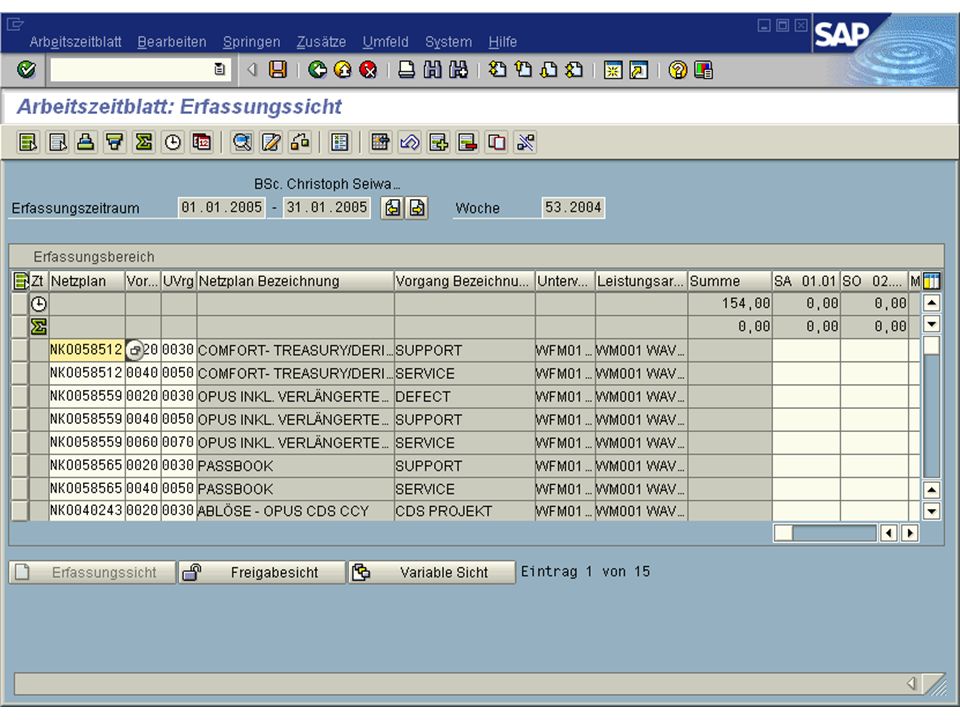Open the Arbeitszeitblatt menu
Screen dimensions: 960x720
click(x=75, y=42)
